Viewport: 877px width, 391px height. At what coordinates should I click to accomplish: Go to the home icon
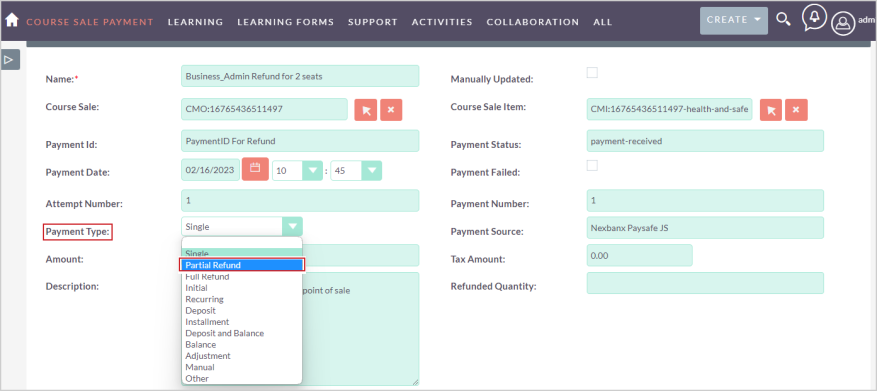click(x=12, y=20)
